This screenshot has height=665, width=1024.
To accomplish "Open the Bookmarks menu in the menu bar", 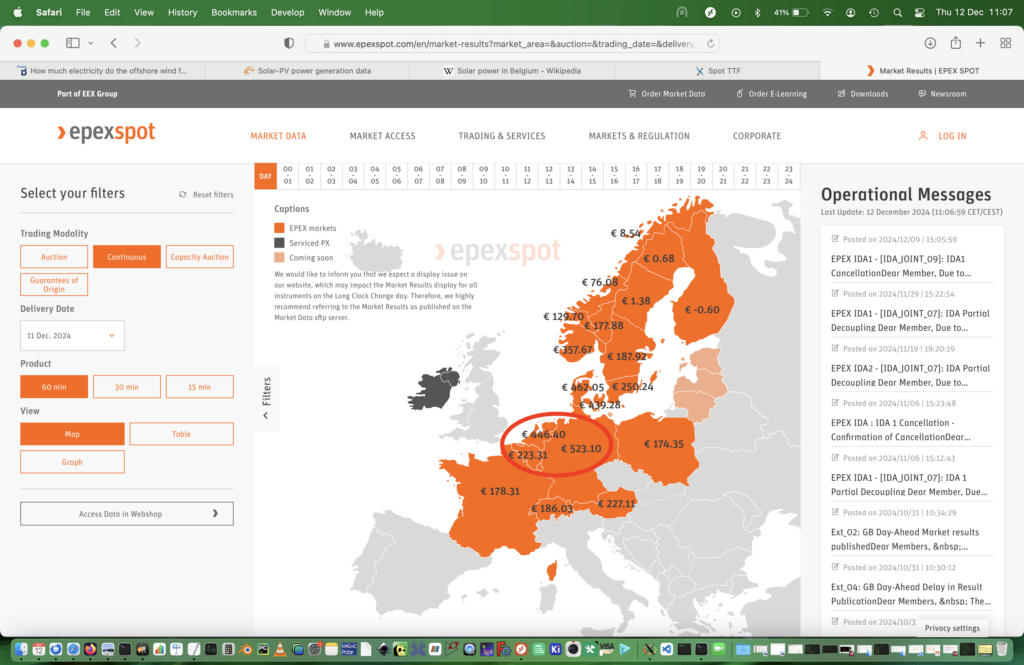I will point(234,12).
